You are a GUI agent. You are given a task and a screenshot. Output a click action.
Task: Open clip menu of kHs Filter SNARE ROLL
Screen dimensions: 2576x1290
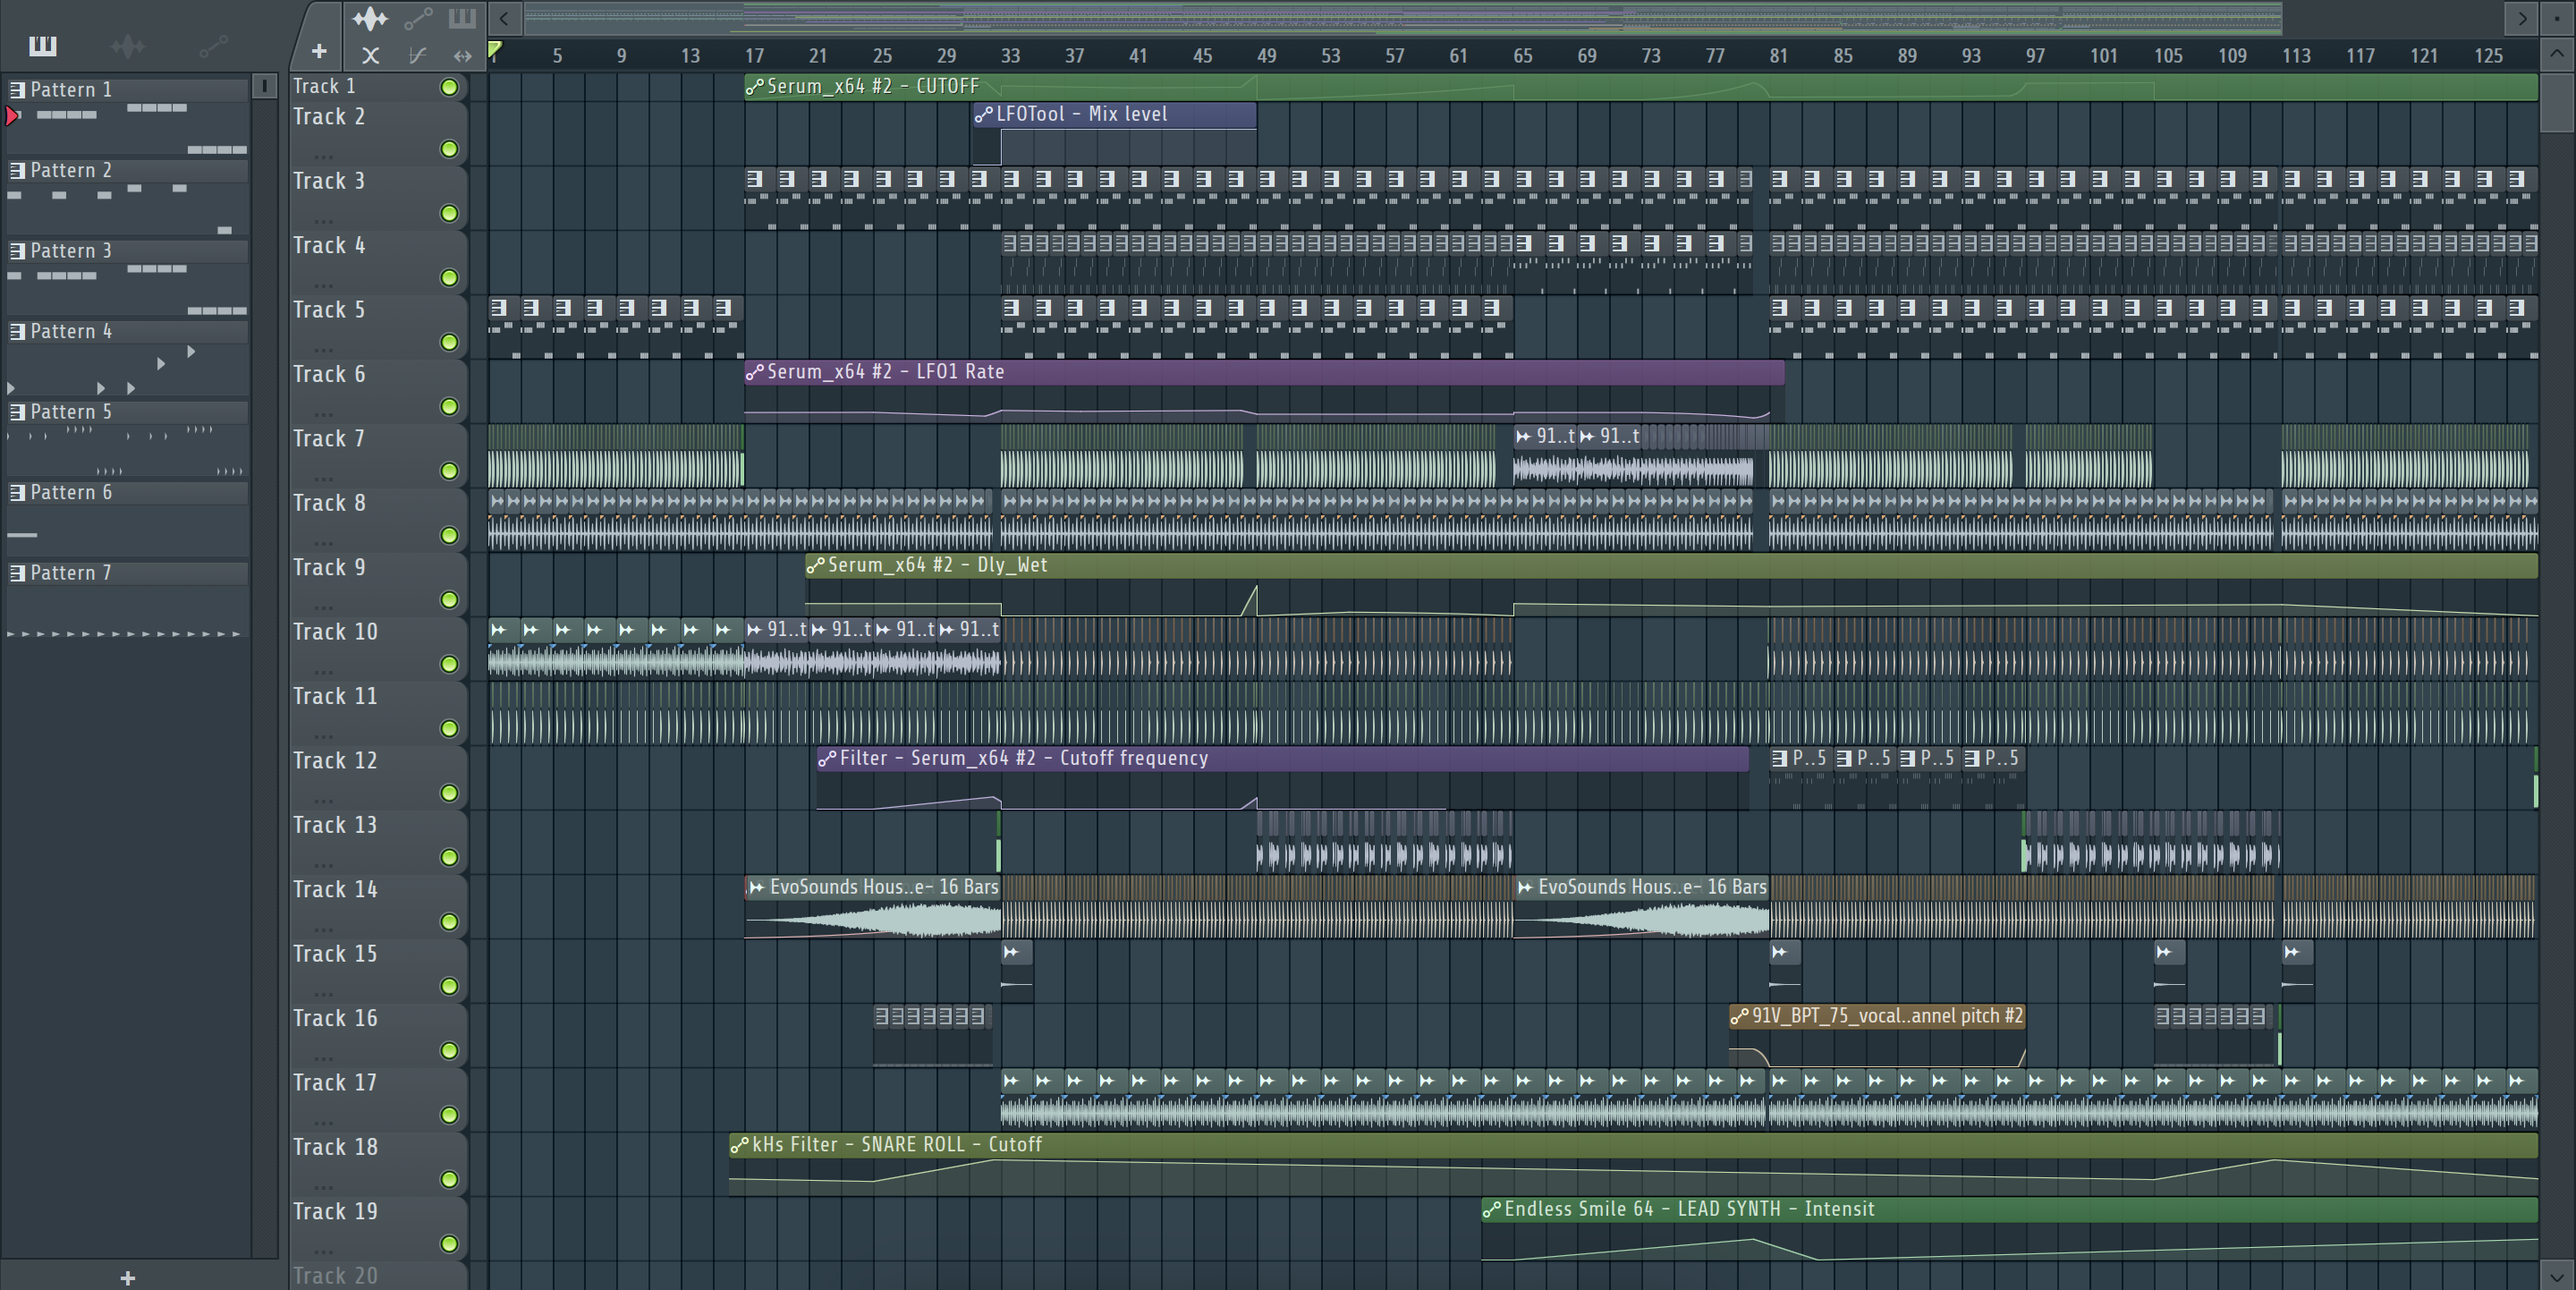740,1145
